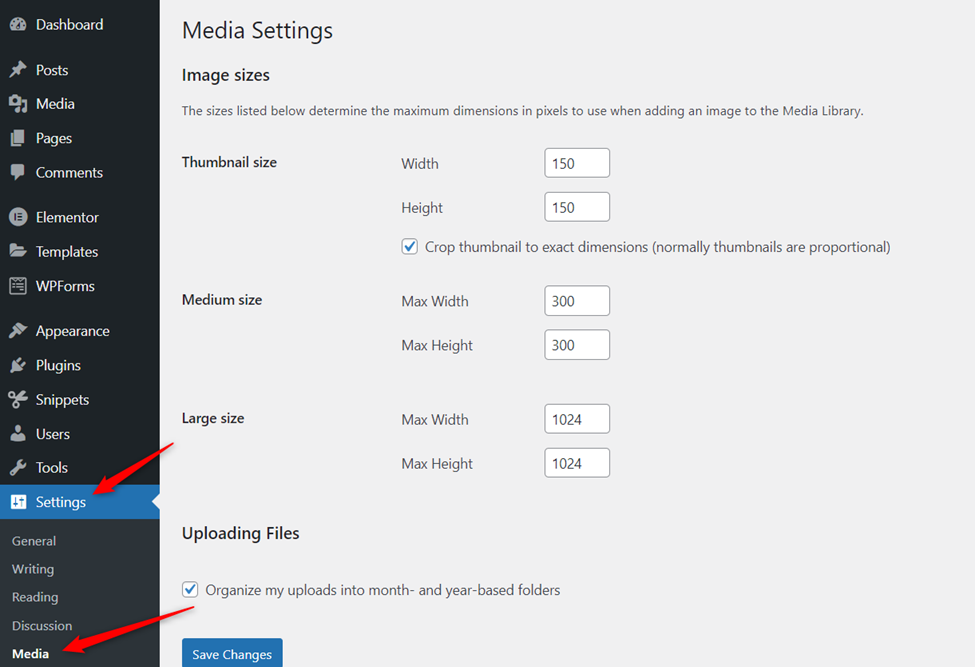Screen dimensions: 975x667
Task: Click the Templates folder icon
Action: click(18, 251)
